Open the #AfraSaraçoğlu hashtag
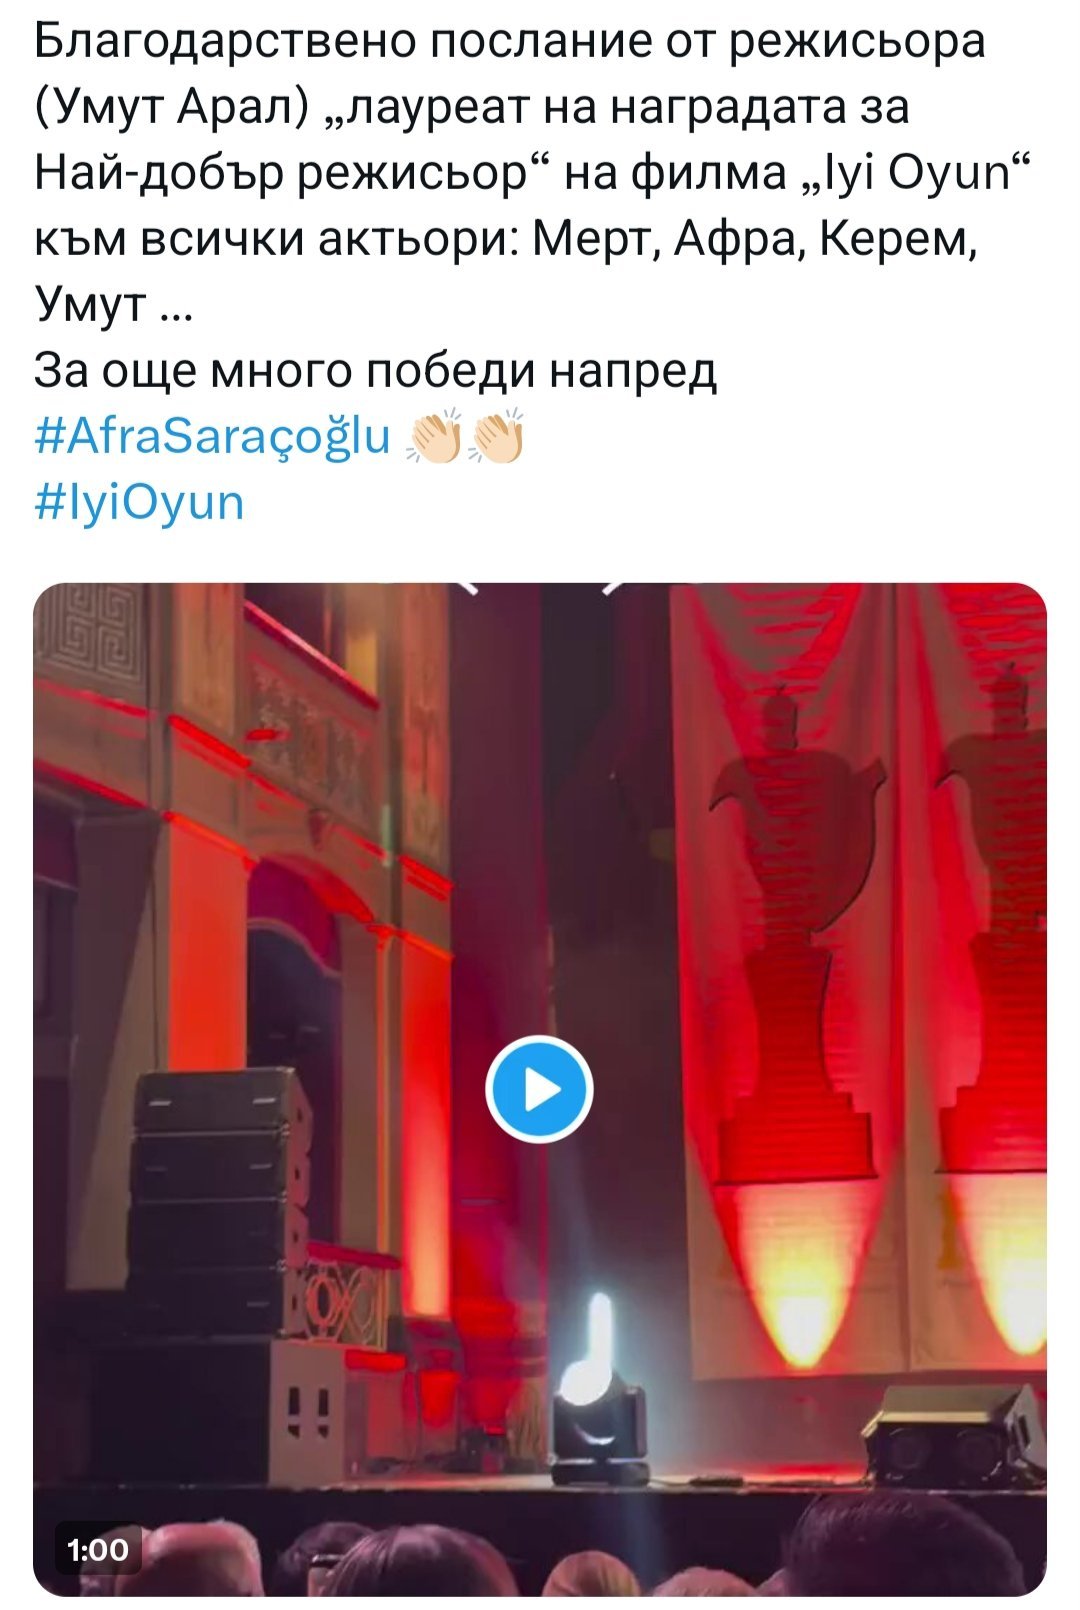Screen dimensions: 1080x1610 tap(212, 436)
